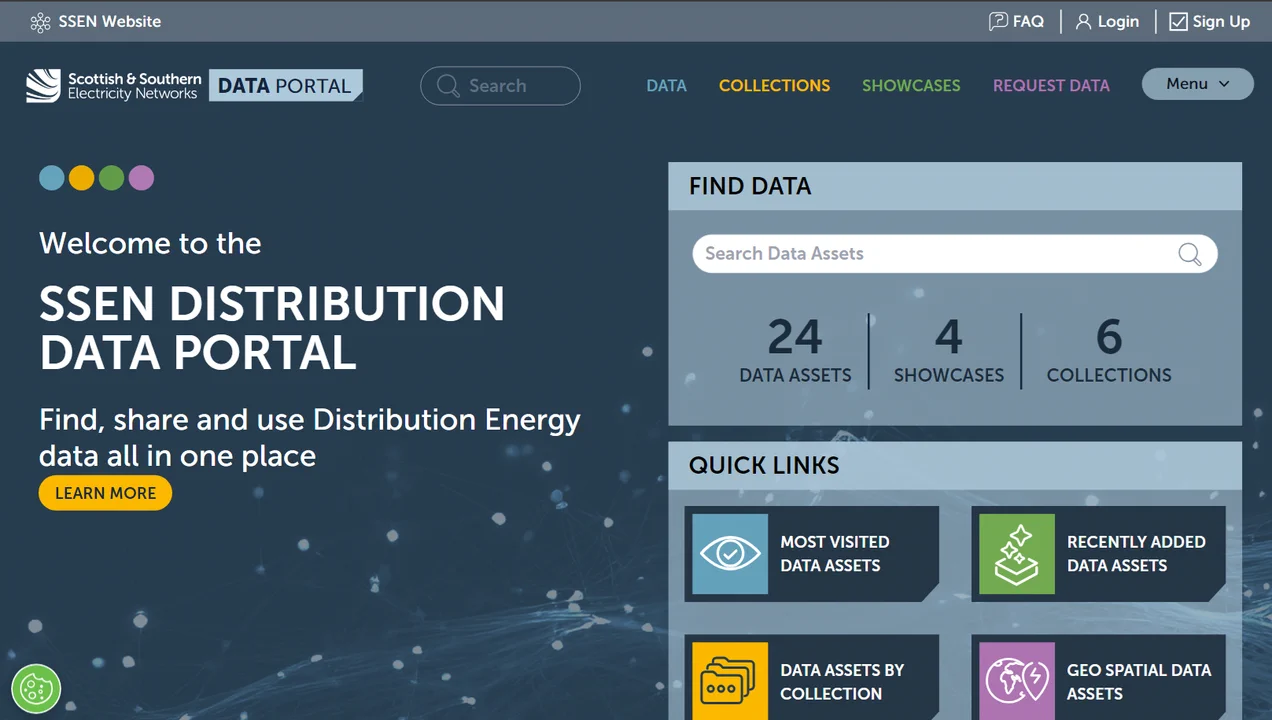Open the COLLECTIONS nav item
Screen dimensions: 1272x720
[x=774, y=86]
